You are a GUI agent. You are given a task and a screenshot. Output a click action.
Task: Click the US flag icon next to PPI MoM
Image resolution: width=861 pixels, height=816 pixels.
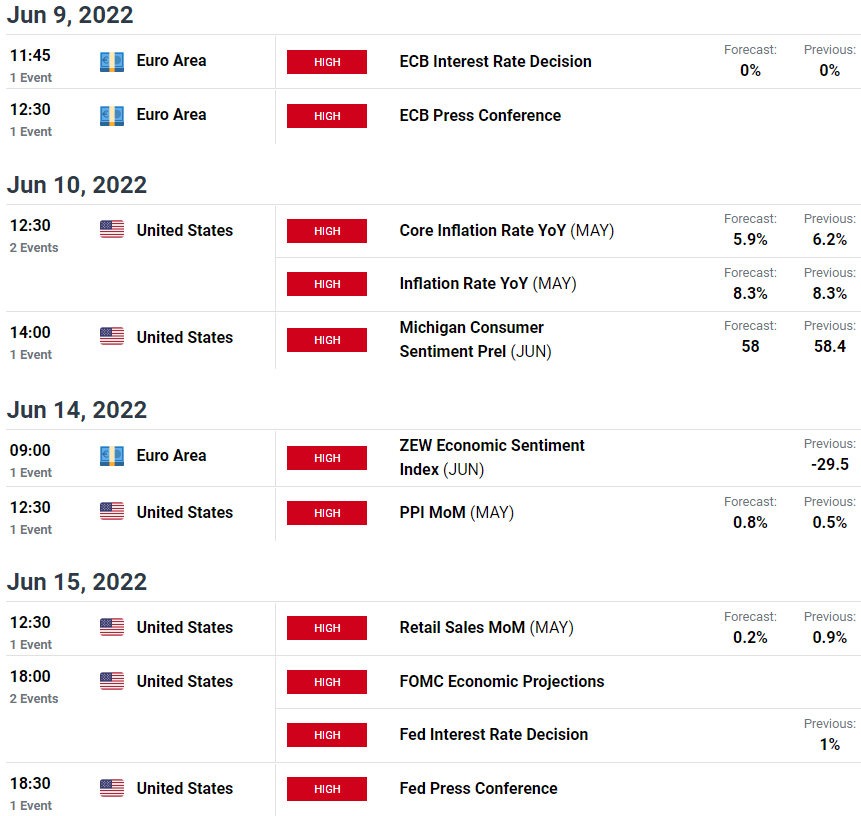coord(111,511)
